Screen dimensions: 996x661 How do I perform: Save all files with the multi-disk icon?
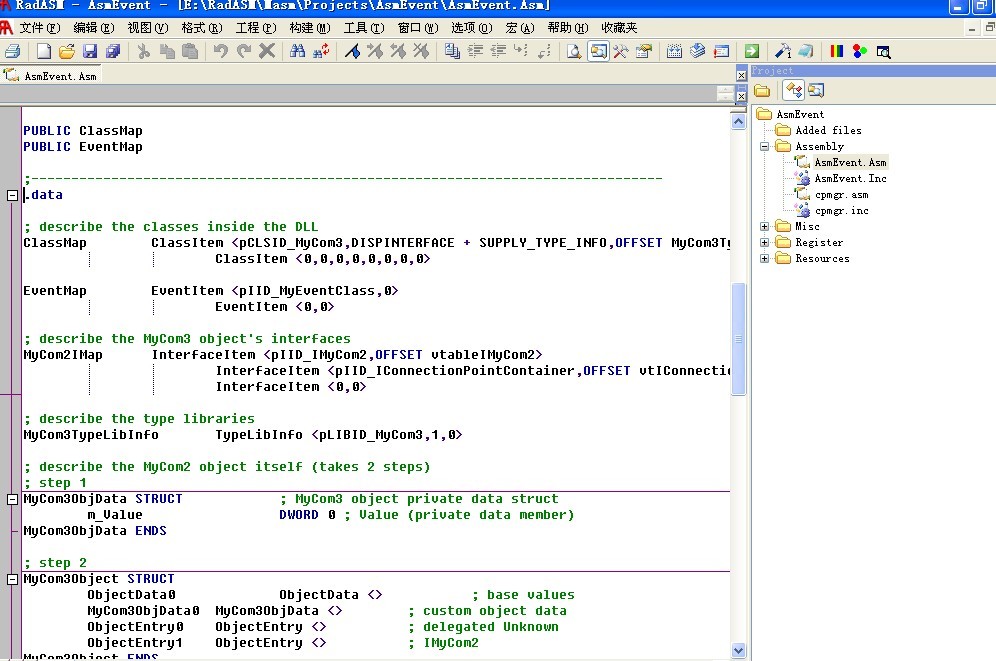coord(113,51)
